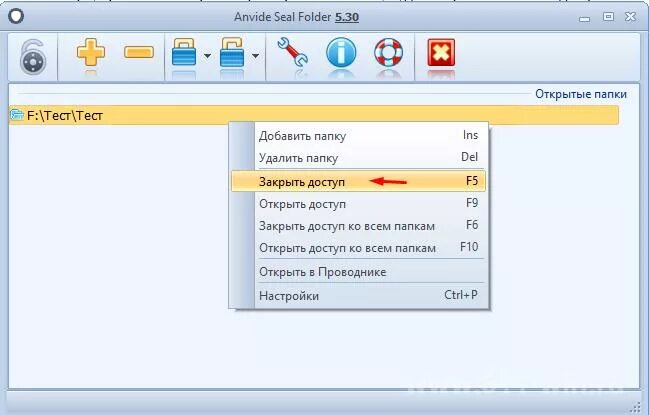Select the F:\Тест\Тест folder row
The image size is (649, 415).
(314, 115)
